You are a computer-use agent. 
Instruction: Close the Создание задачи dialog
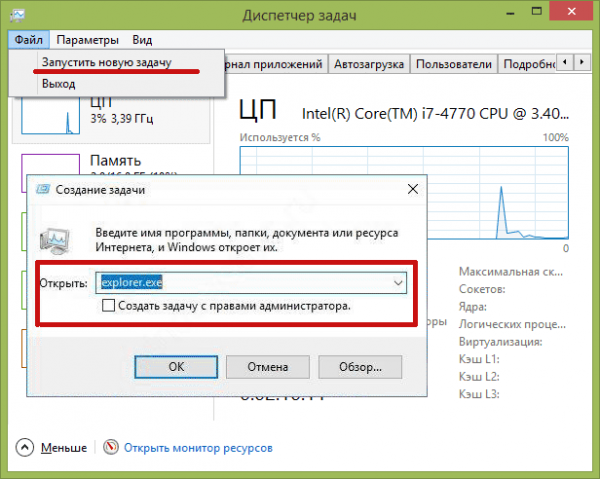(x=413, y=189)
